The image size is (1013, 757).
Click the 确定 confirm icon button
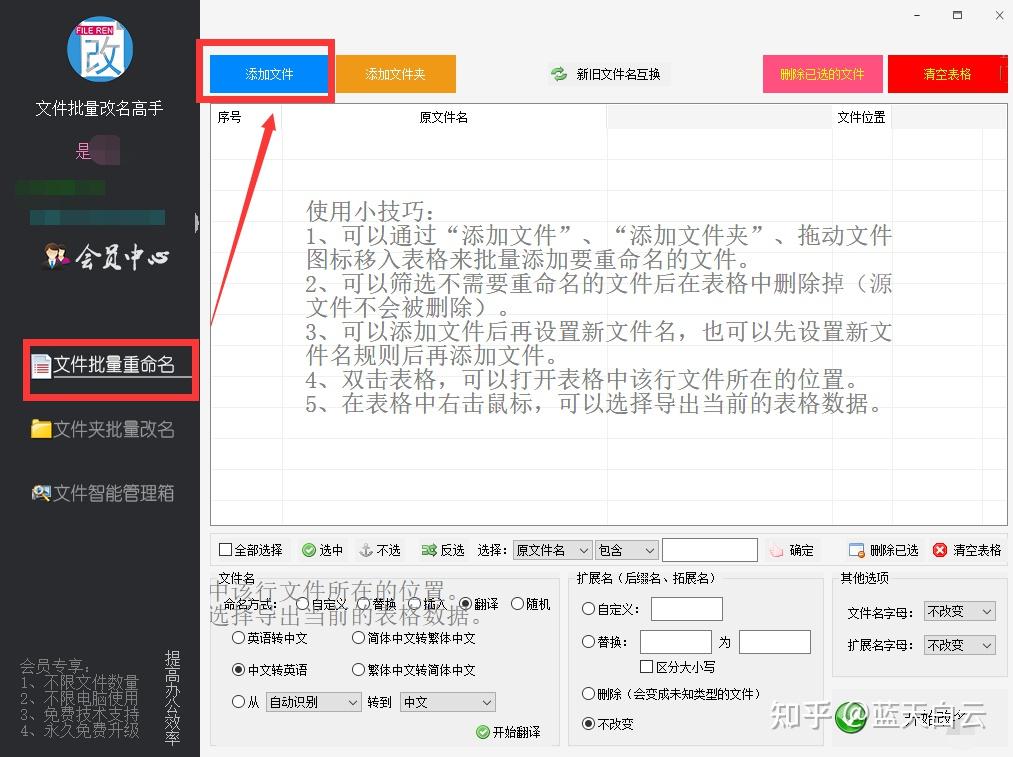point(777,550)
